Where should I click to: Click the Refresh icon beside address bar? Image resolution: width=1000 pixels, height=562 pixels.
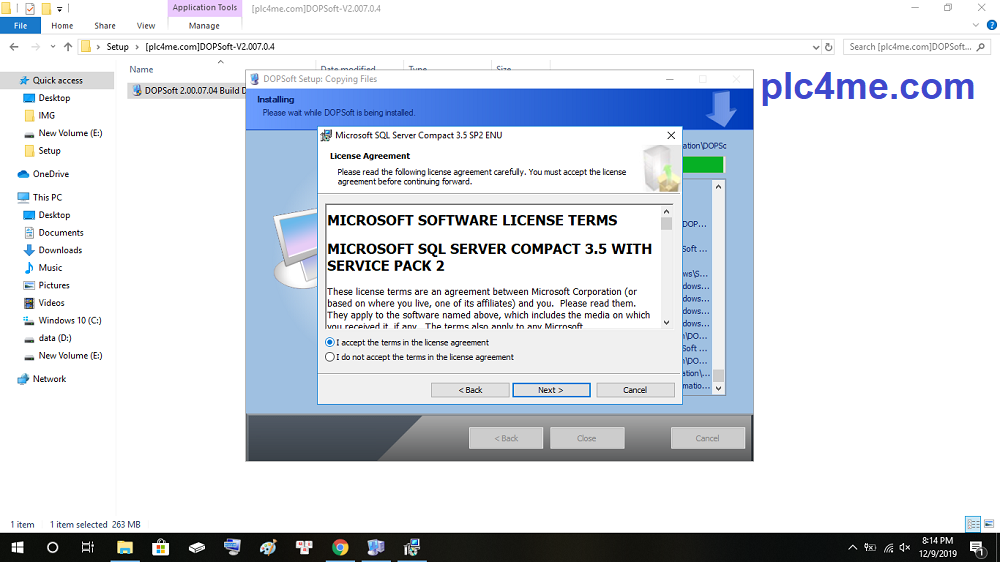830,47
